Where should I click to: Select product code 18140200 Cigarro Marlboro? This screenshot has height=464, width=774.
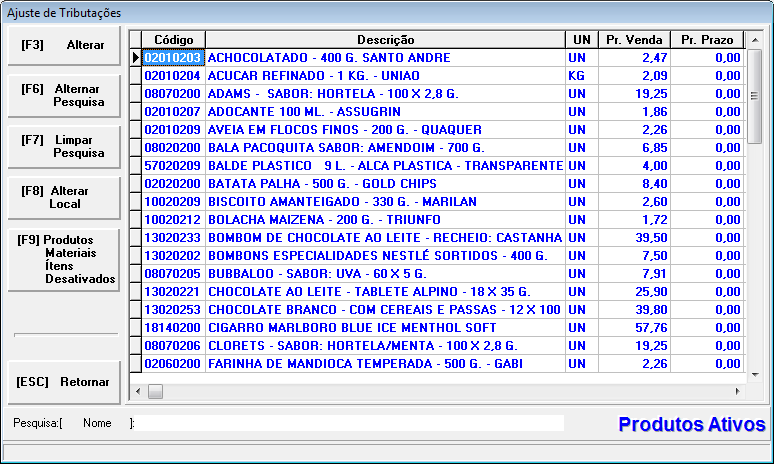coord(173,327)
